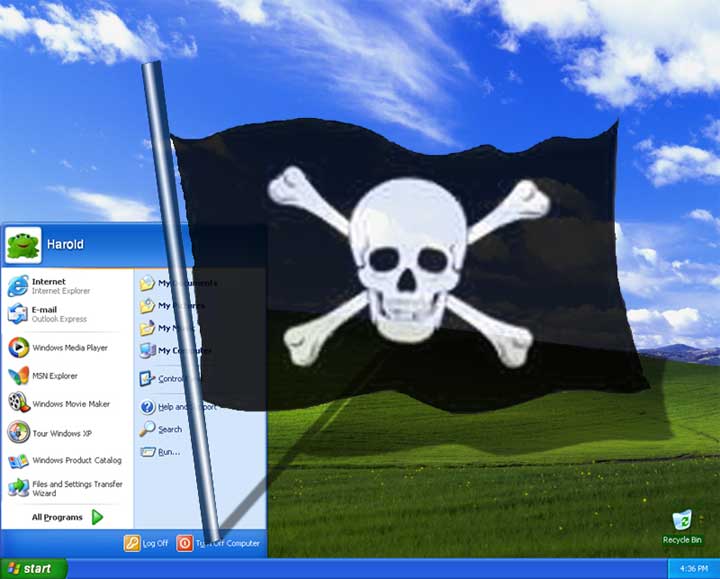Click the red Turn Off Computer icon

185,543
